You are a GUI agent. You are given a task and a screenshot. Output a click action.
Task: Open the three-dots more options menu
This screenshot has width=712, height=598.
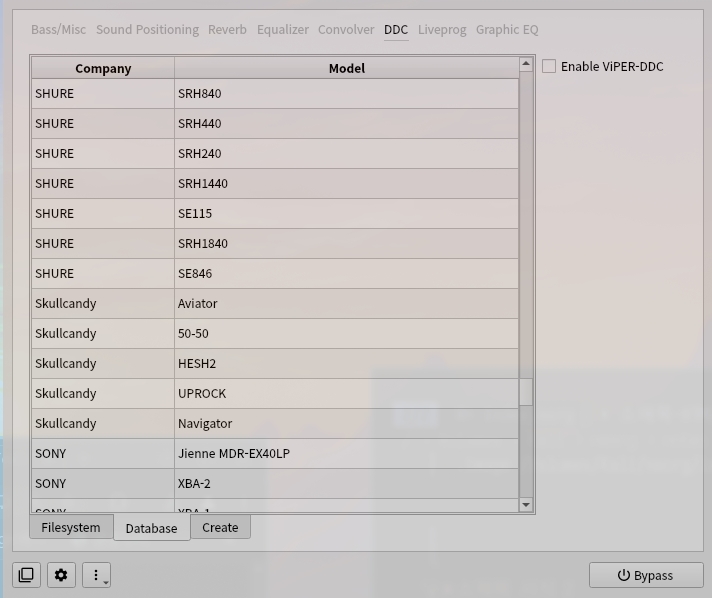pyautogui.click(x=96, y=575)
